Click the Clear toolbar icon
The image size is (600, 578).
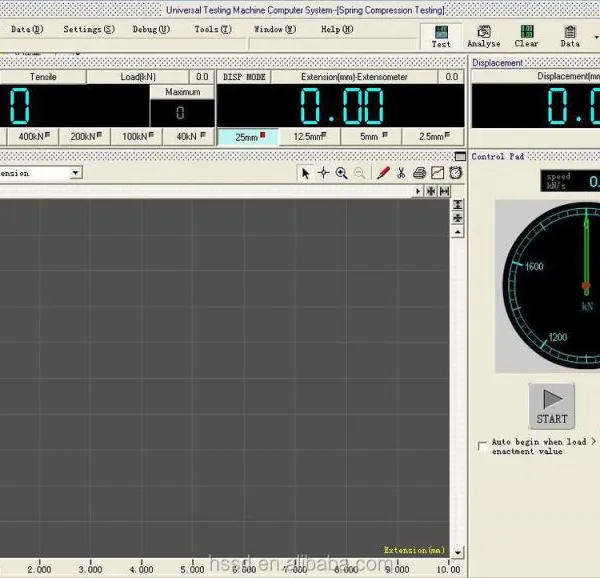pyautogui.click(x=527, y=37)
